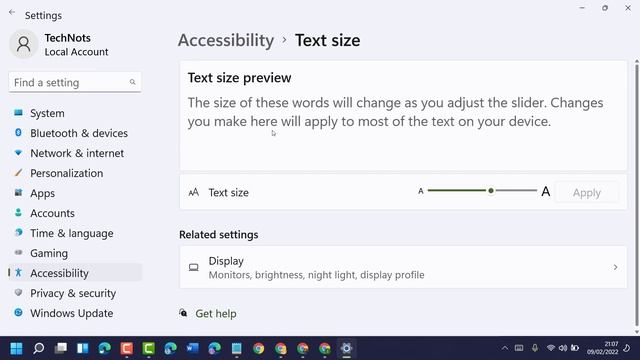Click the TechNots account name
The image size is (640, 360).
[67, 38]
